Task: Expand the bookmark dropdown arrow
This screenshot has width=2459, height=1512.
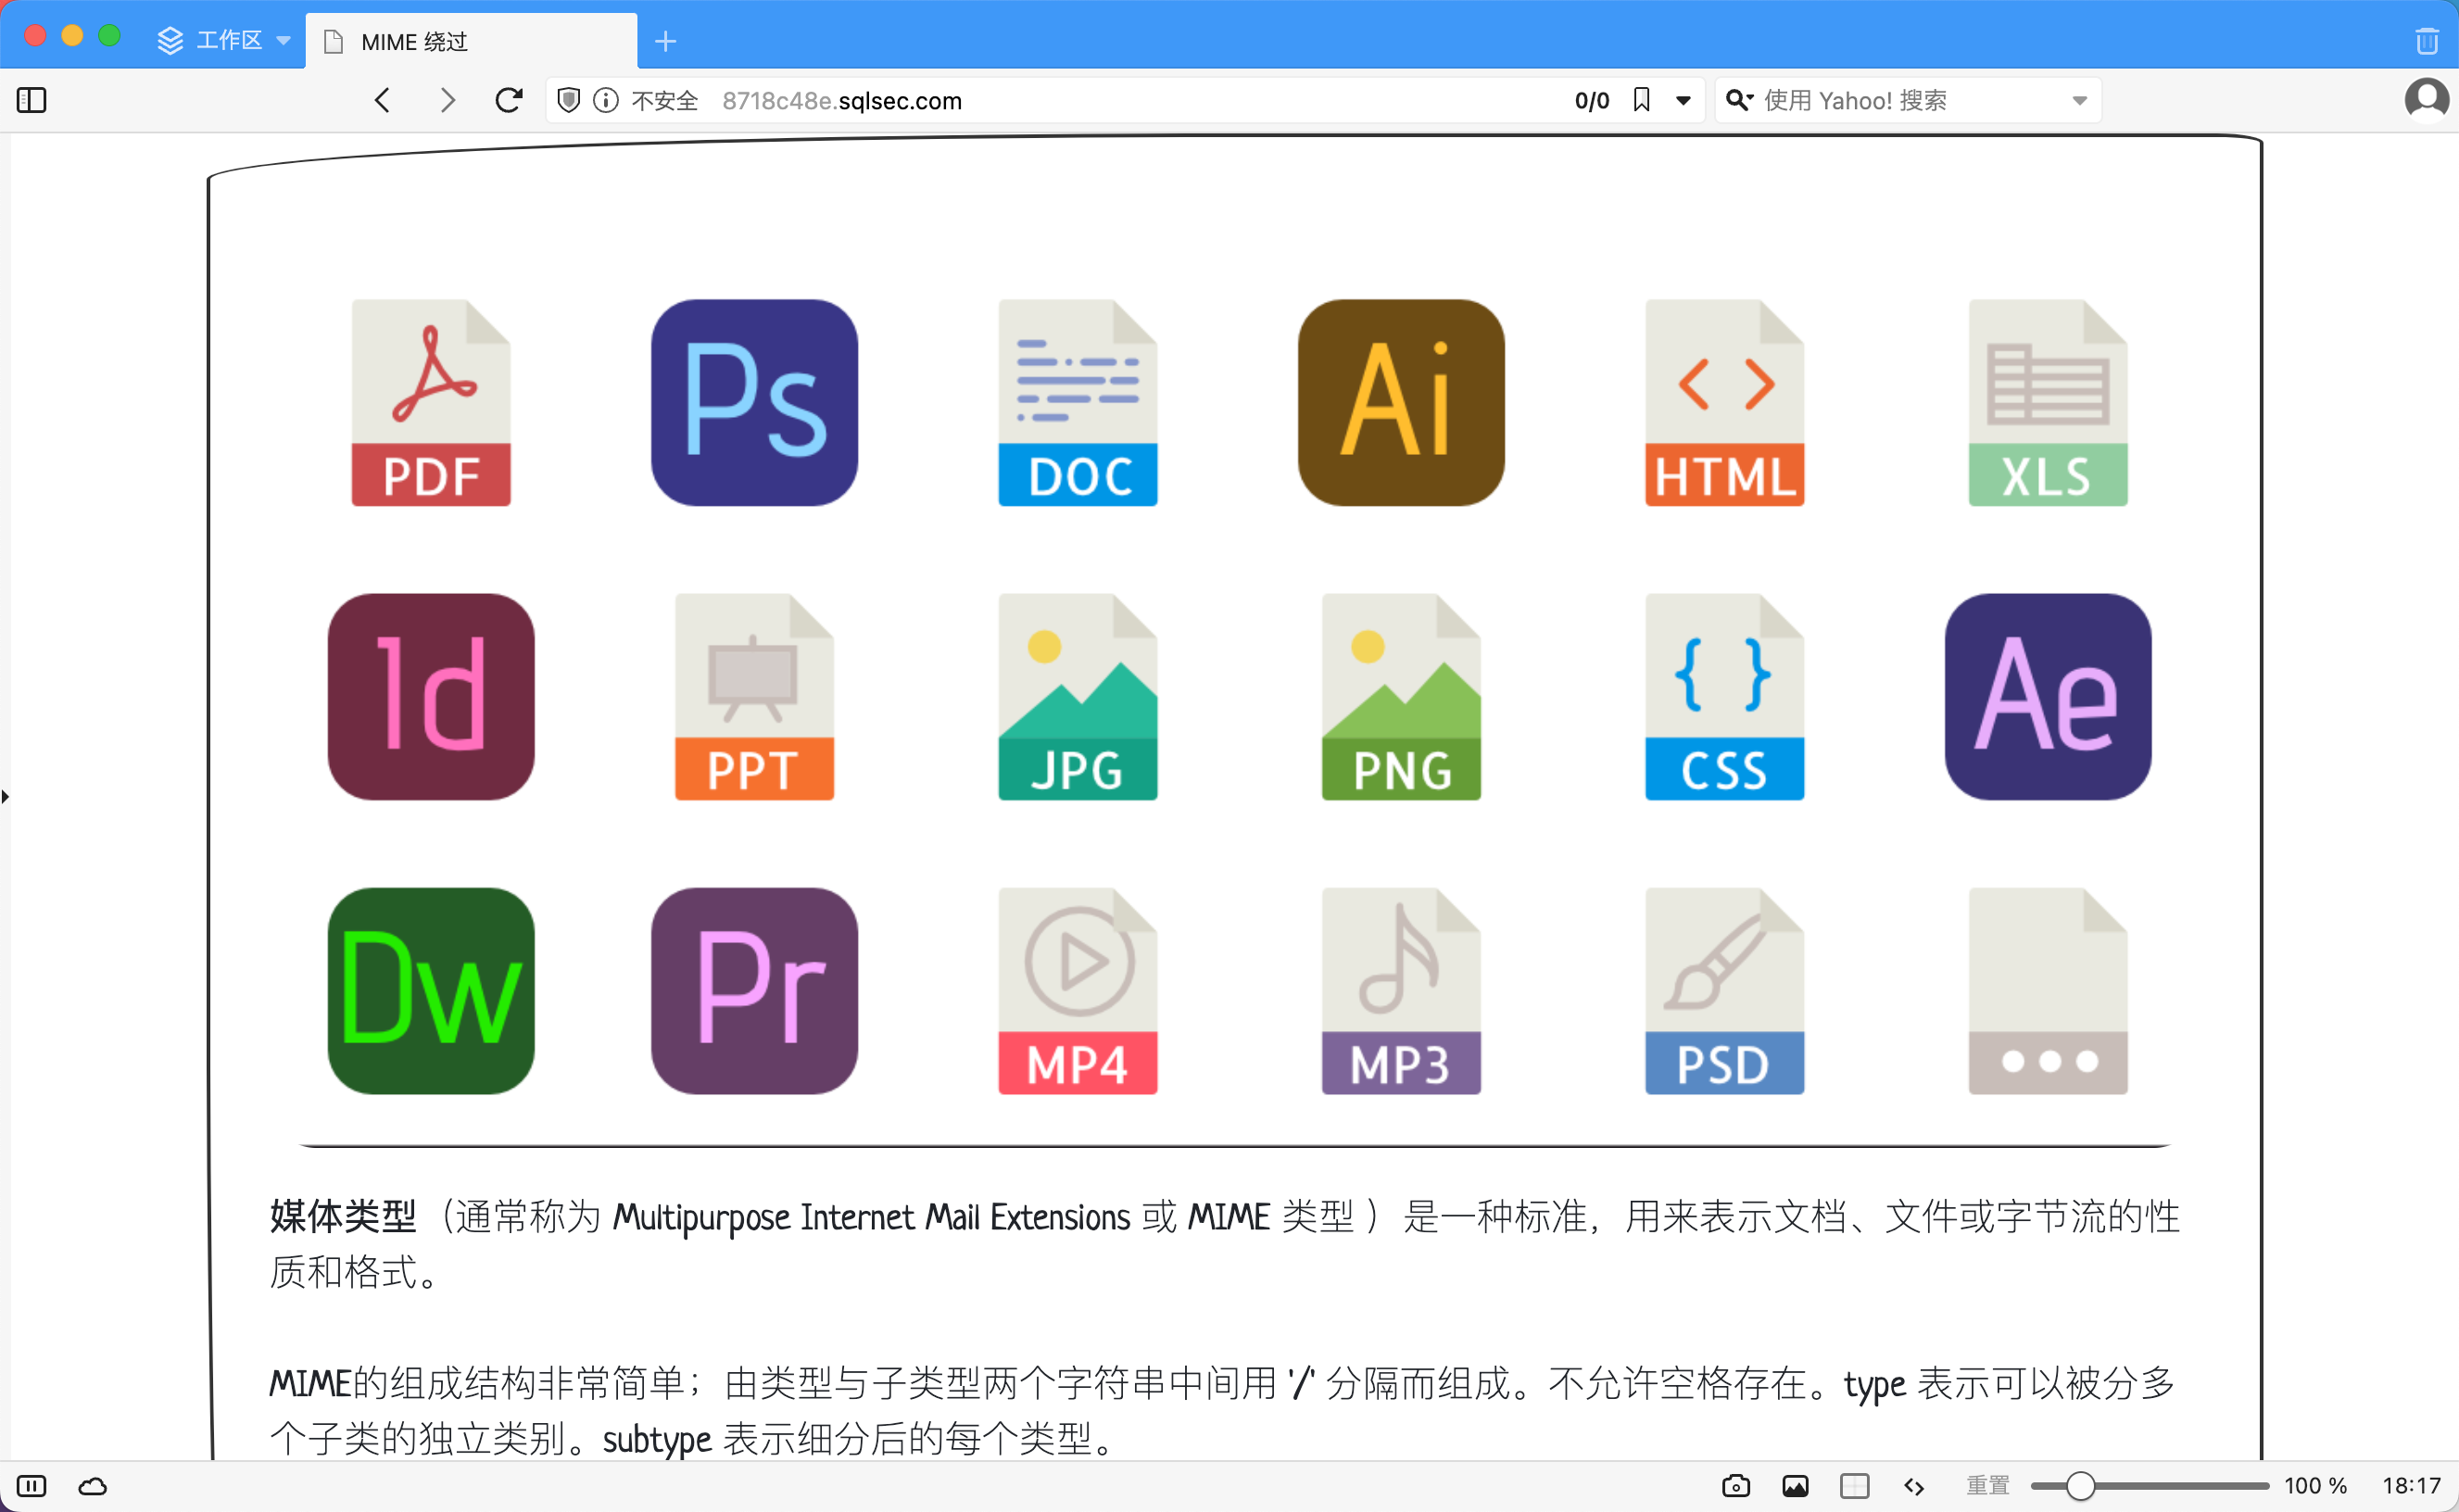Action: (x=1683, y=100)
